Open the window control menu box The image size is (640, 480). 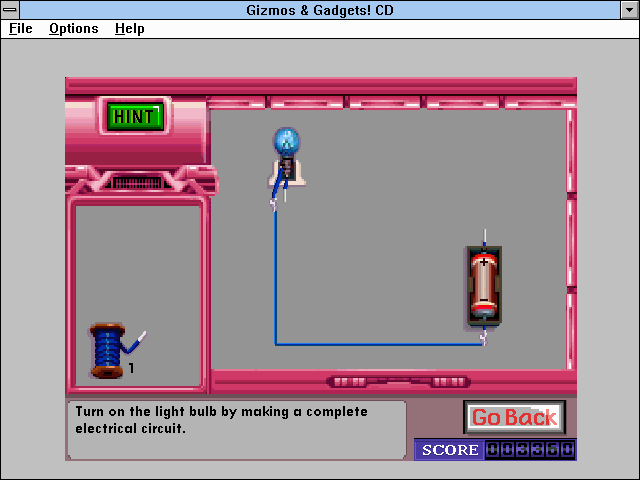tap(10, 10)
